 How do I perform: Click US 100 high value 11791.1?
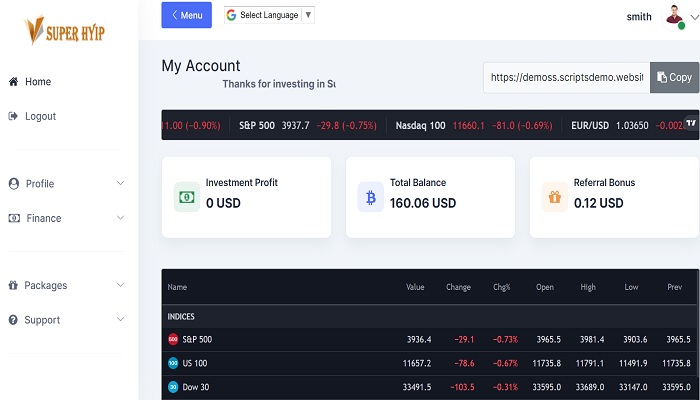pos(590,363)
